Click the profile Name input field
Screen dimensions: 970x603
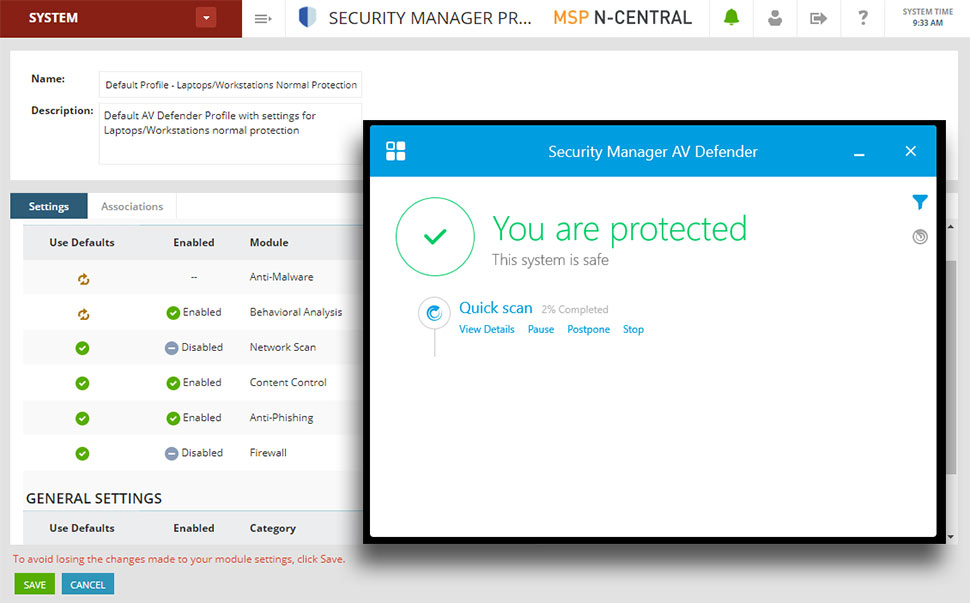230,85
